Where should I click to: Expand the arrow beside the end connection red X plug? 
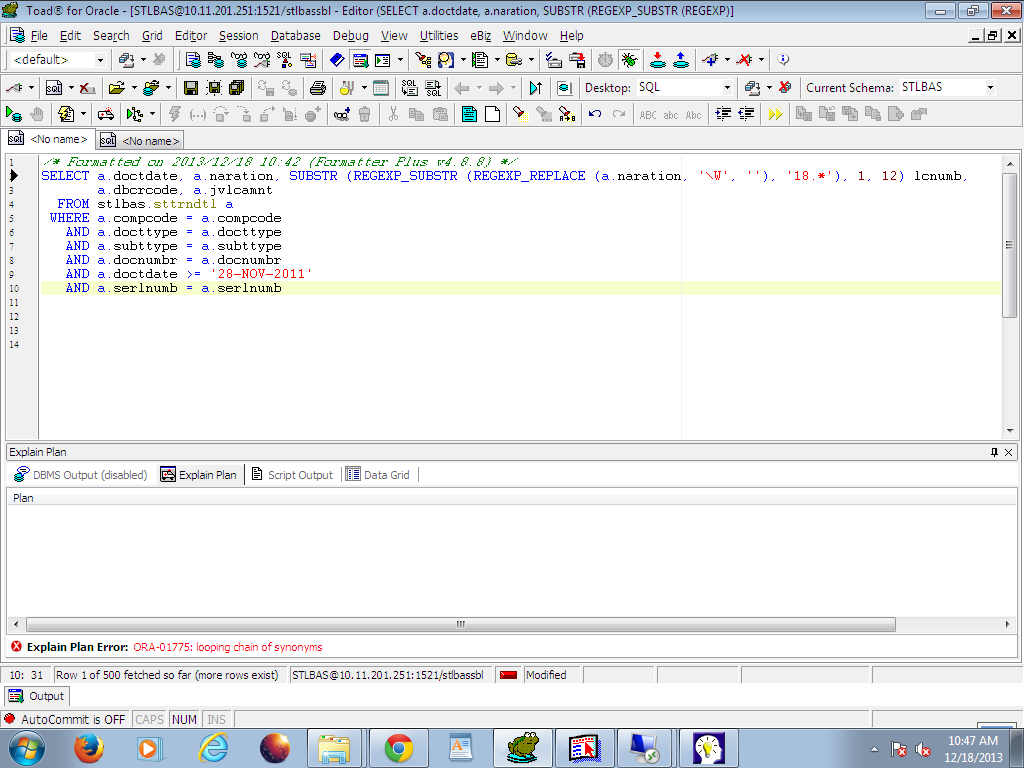tap(761, 60)
